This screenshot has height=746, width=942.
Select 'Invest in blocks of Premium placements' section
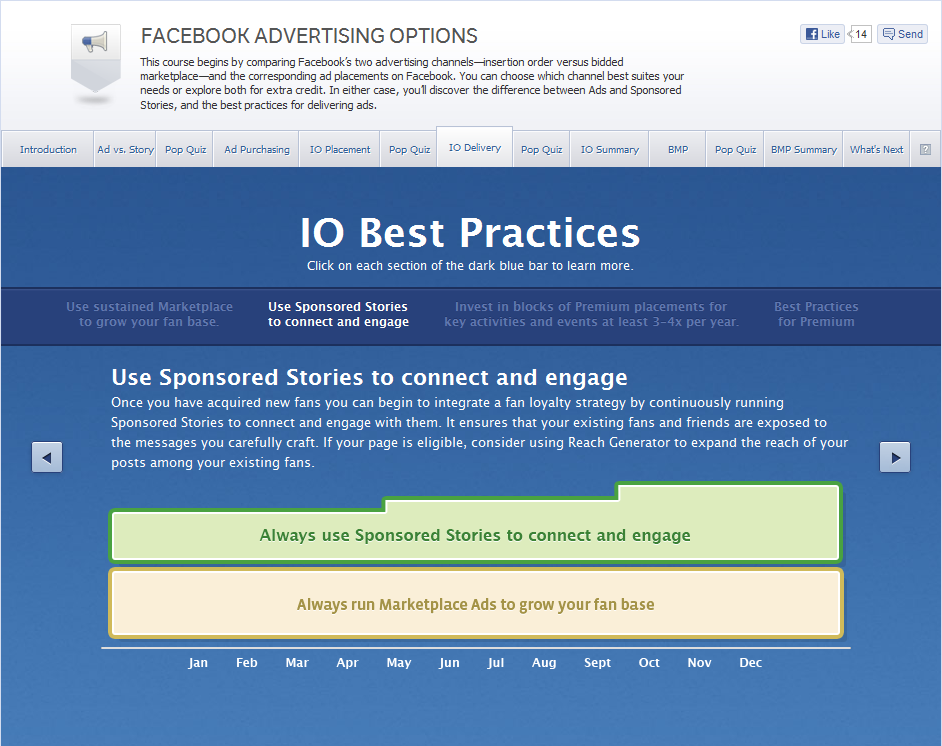(591, 314)
